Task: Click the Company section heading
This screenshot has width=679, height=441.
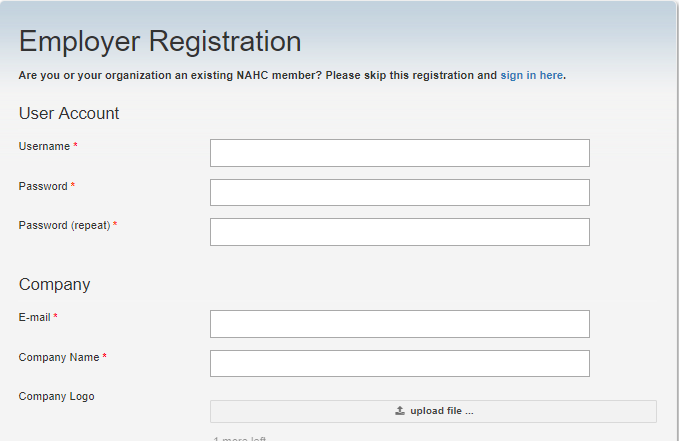Action: click(54, 285)
